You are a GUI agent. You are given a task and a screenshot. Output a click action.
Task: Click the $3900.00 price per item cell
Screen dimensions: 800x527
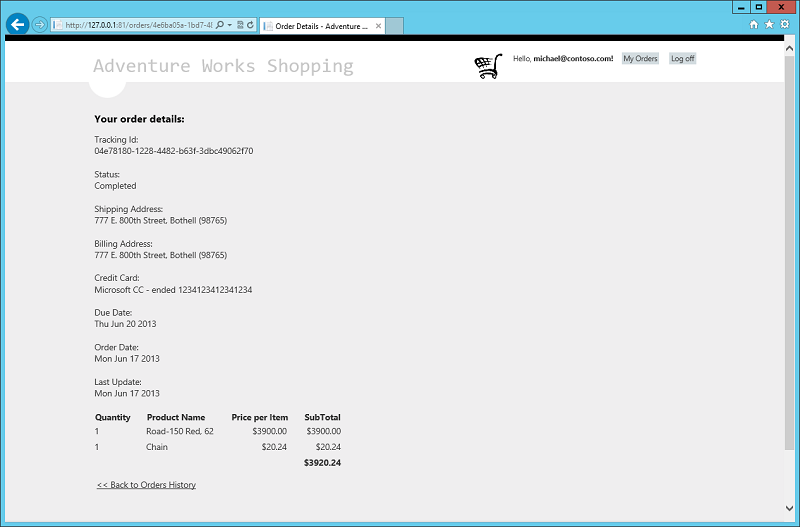click(x=269, y=432)
